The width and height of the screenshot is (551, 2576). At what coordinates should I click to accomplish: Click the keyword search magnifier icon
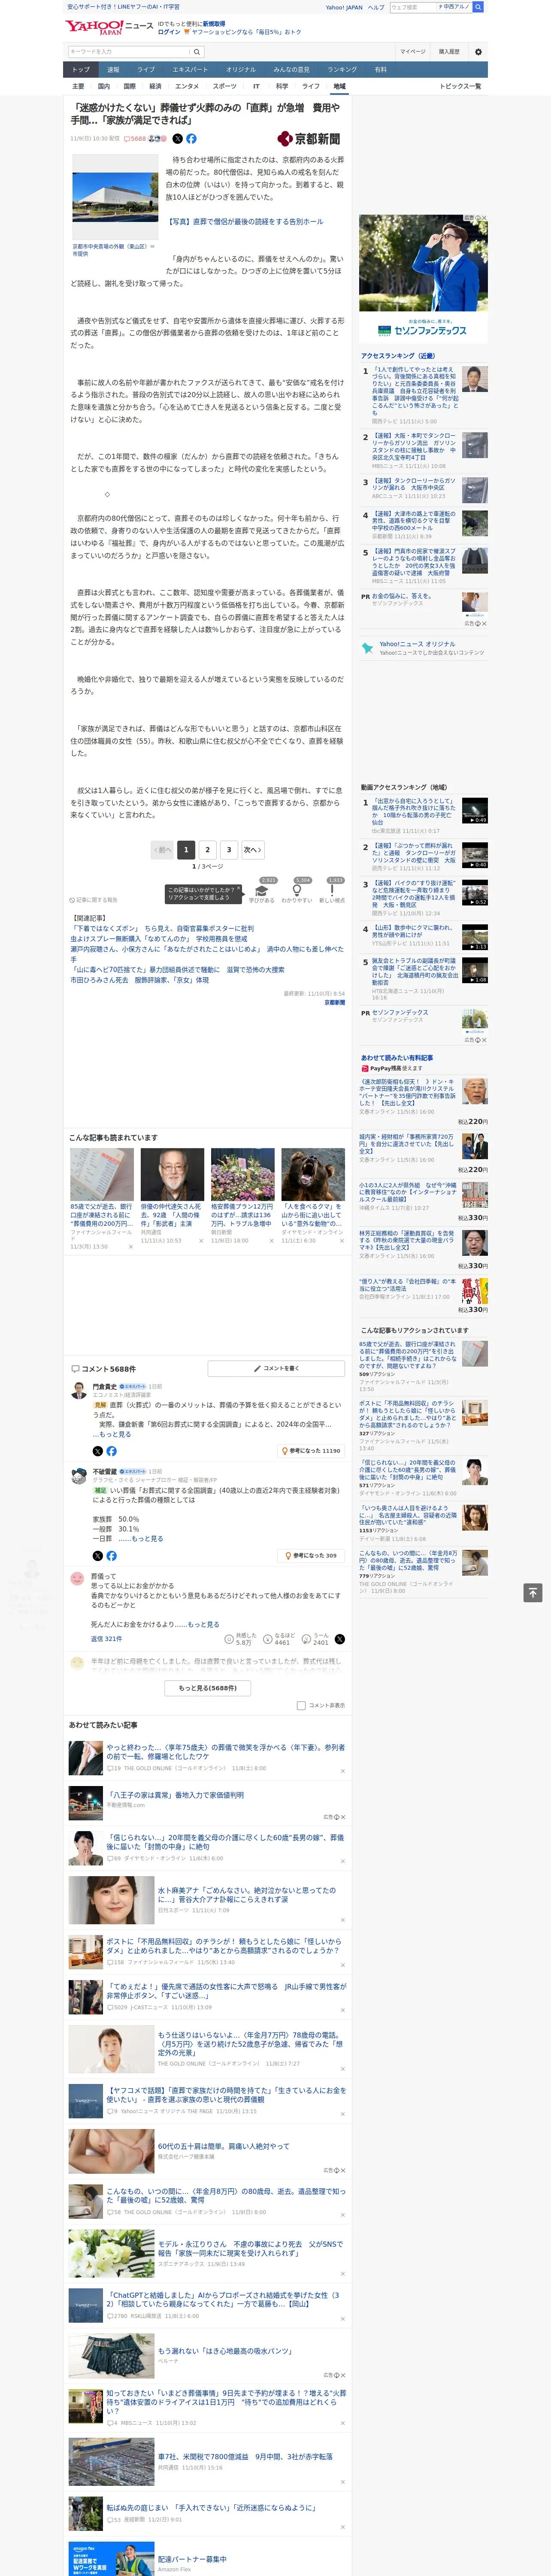(x=197, y=52)
